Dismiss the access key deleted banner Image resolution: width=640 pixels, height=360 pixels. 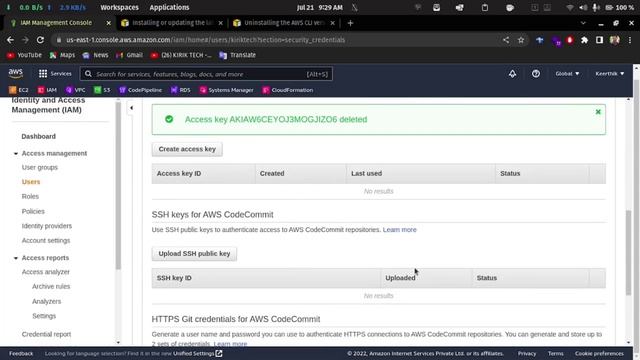(x=598, y=112)
